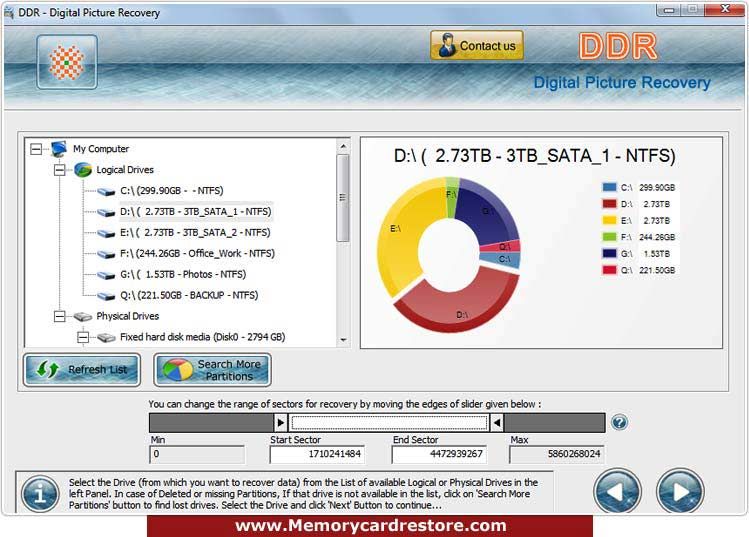Image resolution: width=749 pixels, height=537 pixels.
Task: Click the Min value field
Action: tap(197, 454)
